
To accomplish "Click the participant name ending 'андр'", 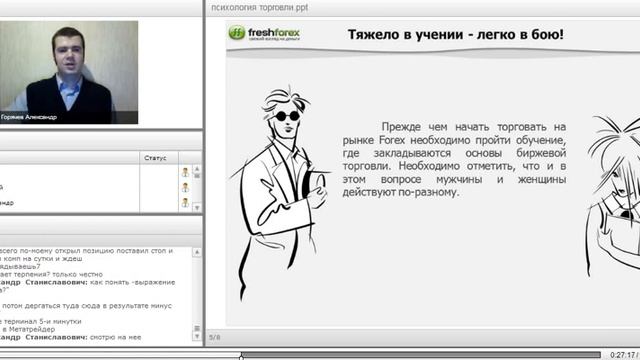I will coord(7,203).
